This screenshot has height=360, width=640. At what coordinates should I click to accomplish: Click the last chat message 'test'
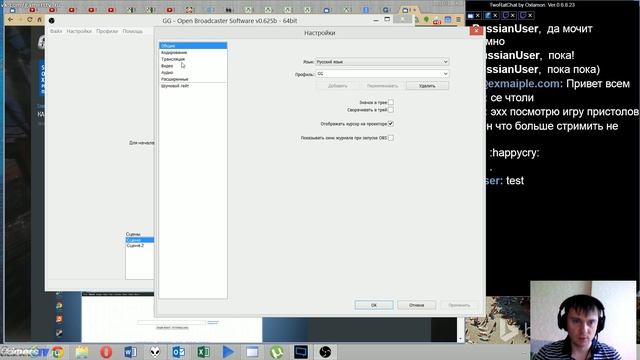tap(515, 180)
